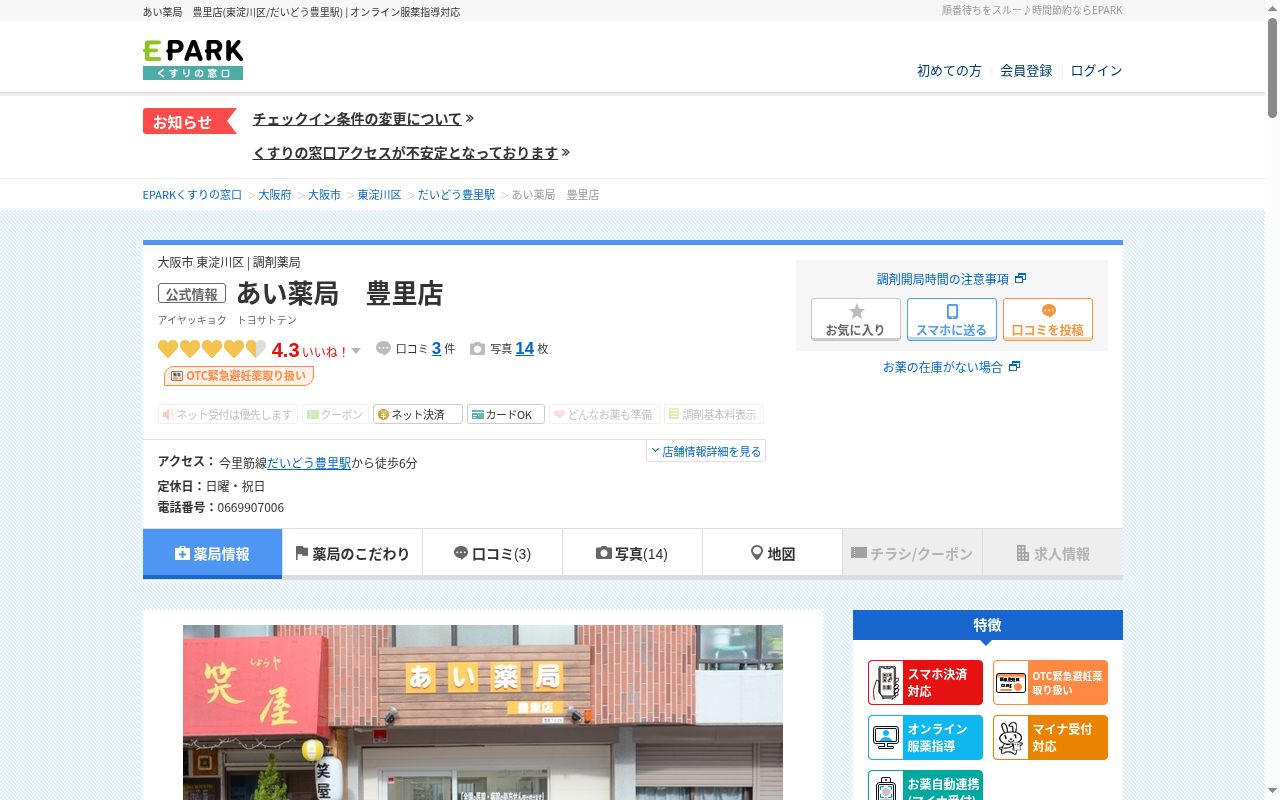Viewport: 1280px width, 800px height.
Task: Switch to the 薬局のこだわり tab
Action: point(352,553)
